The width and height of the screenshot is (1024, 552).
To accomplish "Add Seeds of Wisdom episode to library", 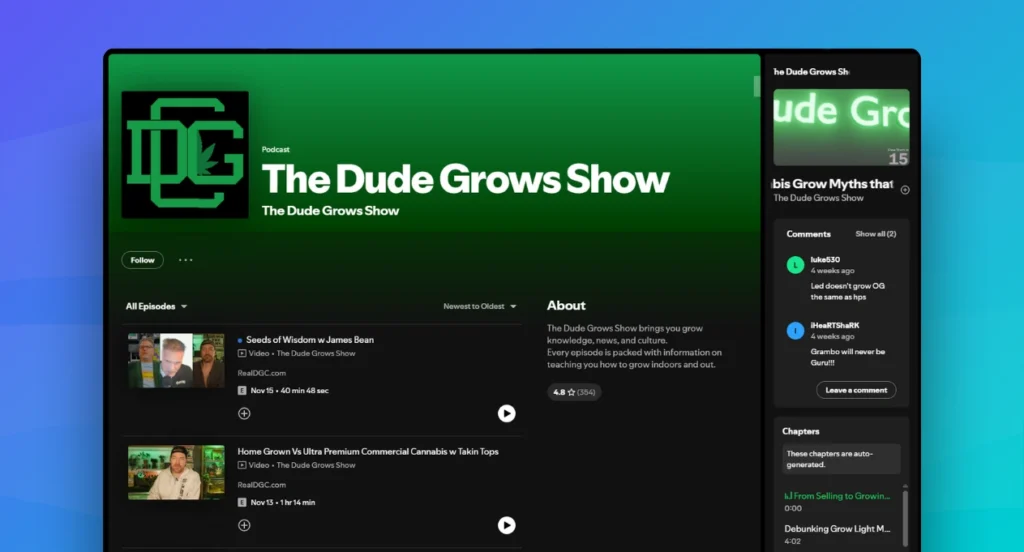I will pyautogui.click(x=244, y=414).
